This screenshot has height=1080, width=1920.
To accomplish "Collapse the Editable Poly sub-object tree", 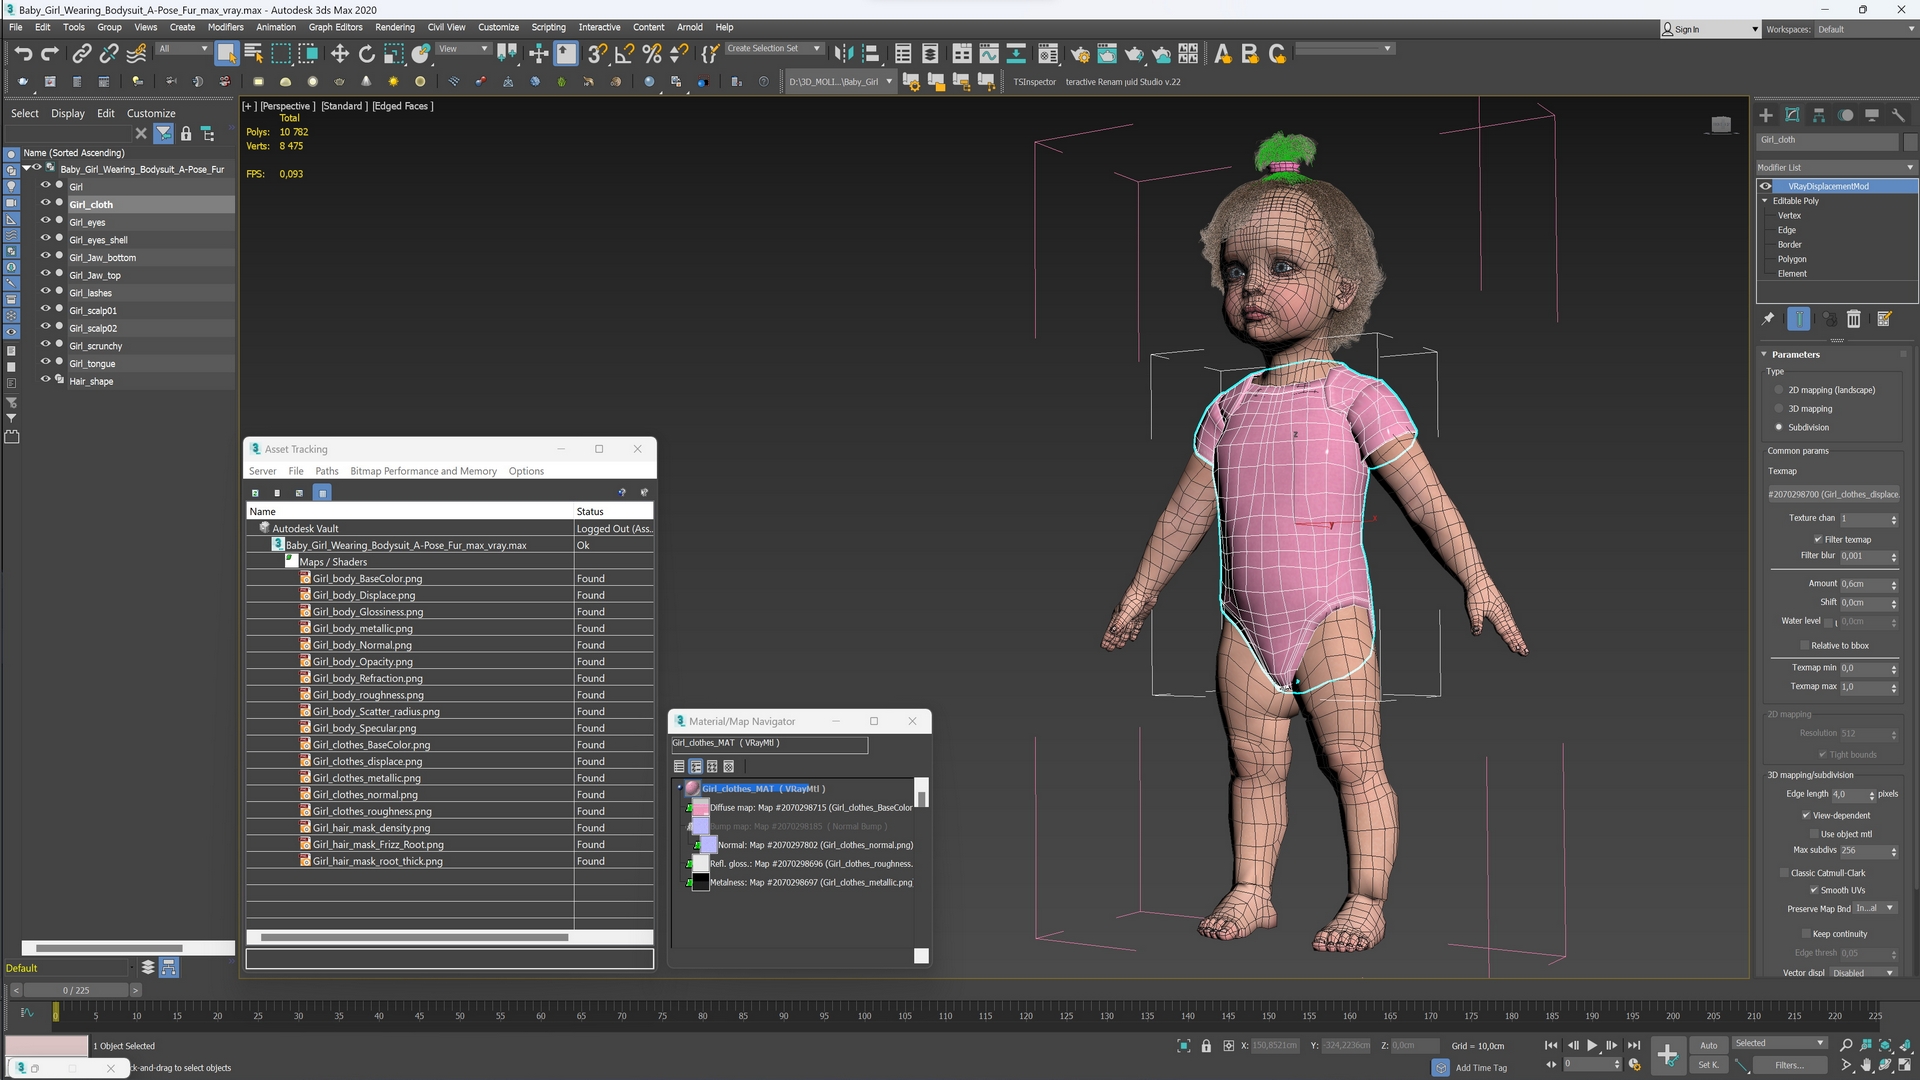I will tap(1765, 201).
